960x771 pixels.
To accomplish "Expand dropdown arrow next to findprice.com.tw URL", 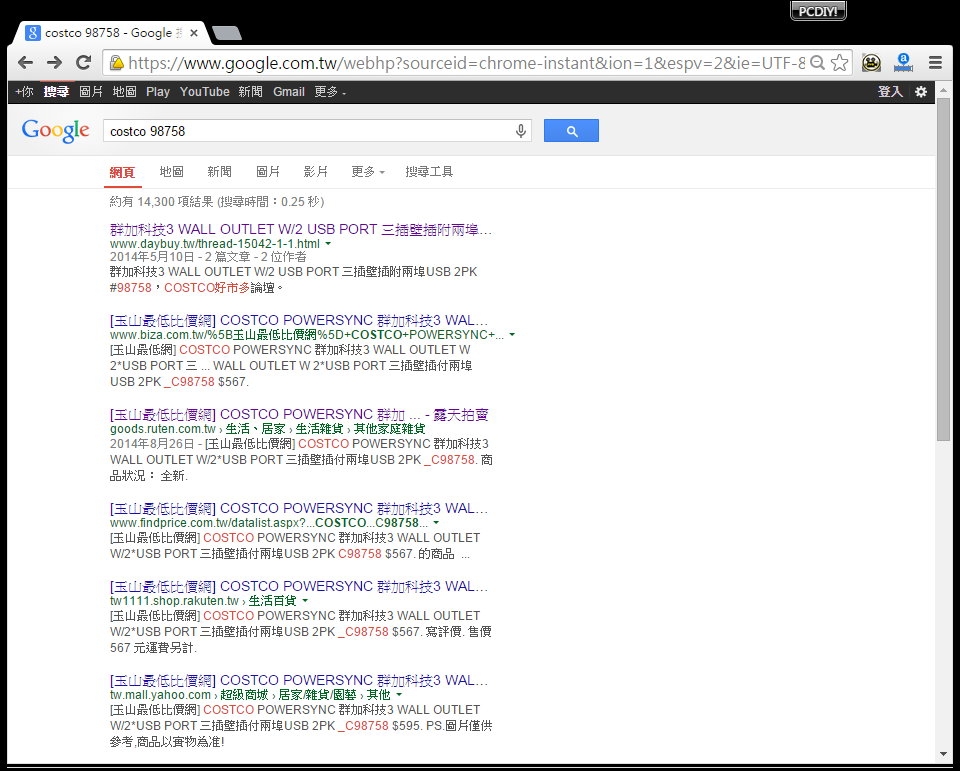I will click(x=436, y=523).
